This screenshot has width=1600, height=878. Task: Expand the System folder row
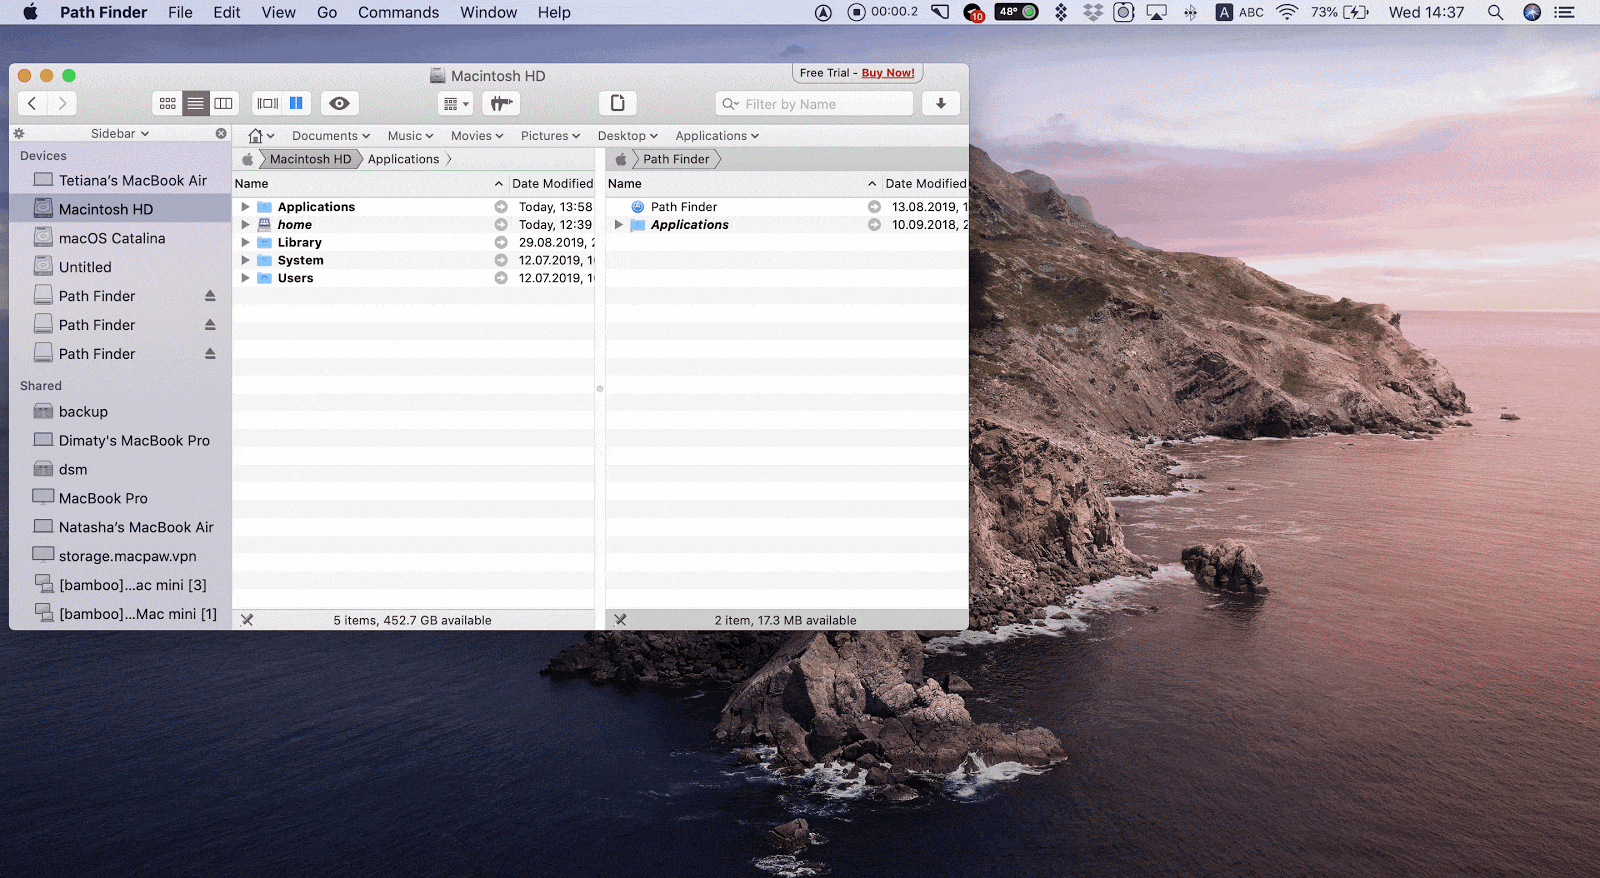click(245, 261)
